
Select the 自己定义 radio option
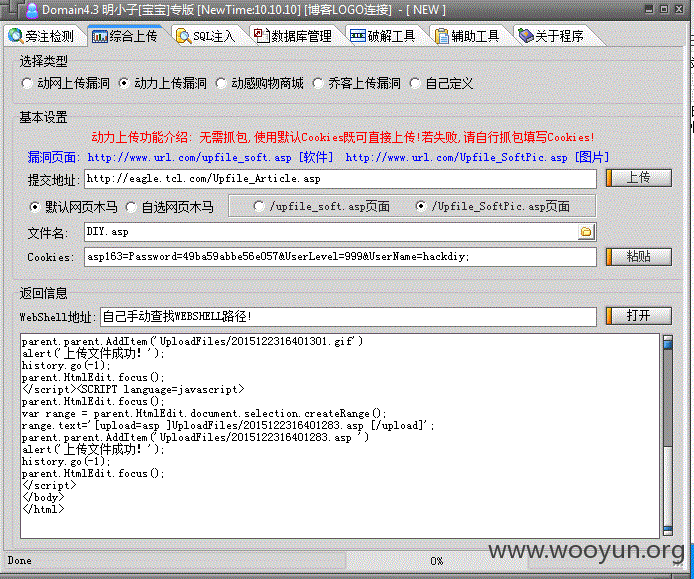point(415,83)
